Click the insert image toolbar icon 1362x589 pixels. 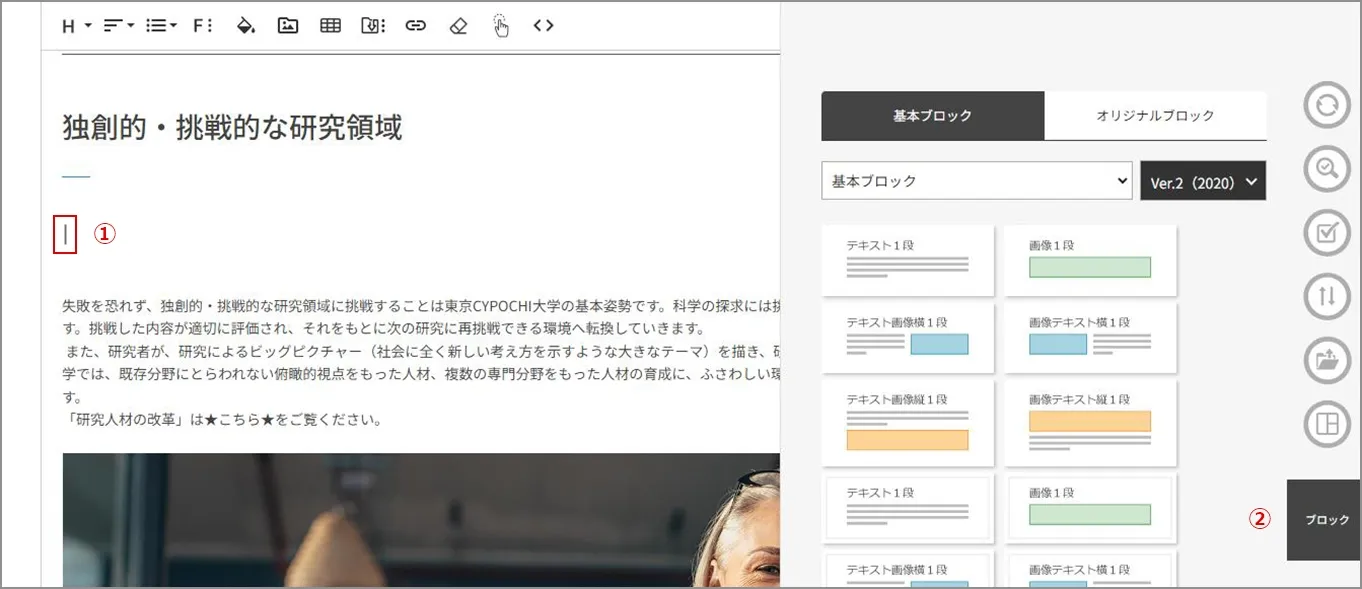point(288,26)
